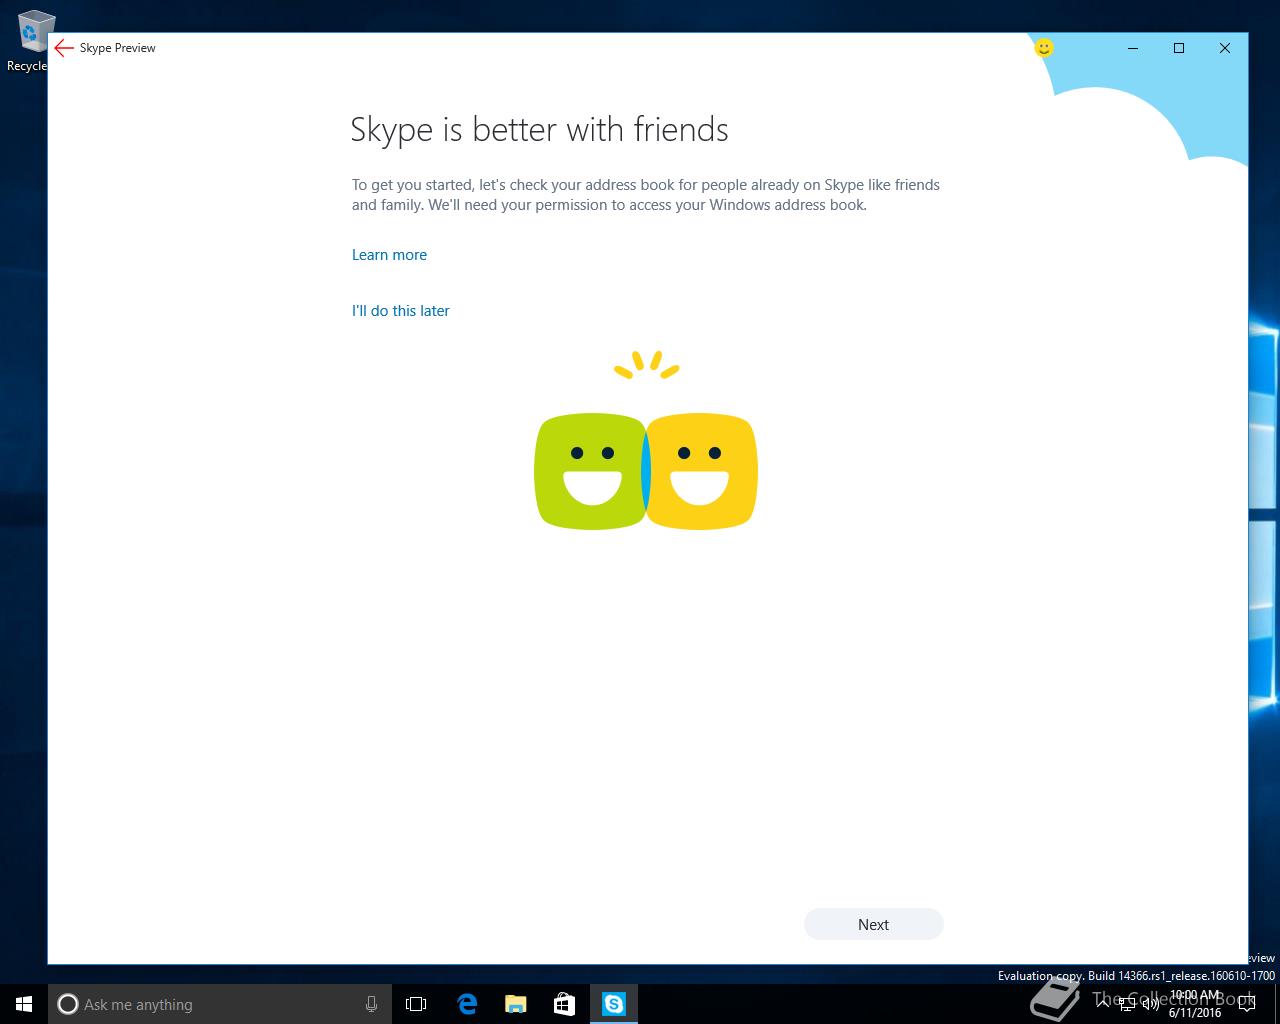Minimize the Skype Preview window

pyautogui.click(x=1133, y=48)
